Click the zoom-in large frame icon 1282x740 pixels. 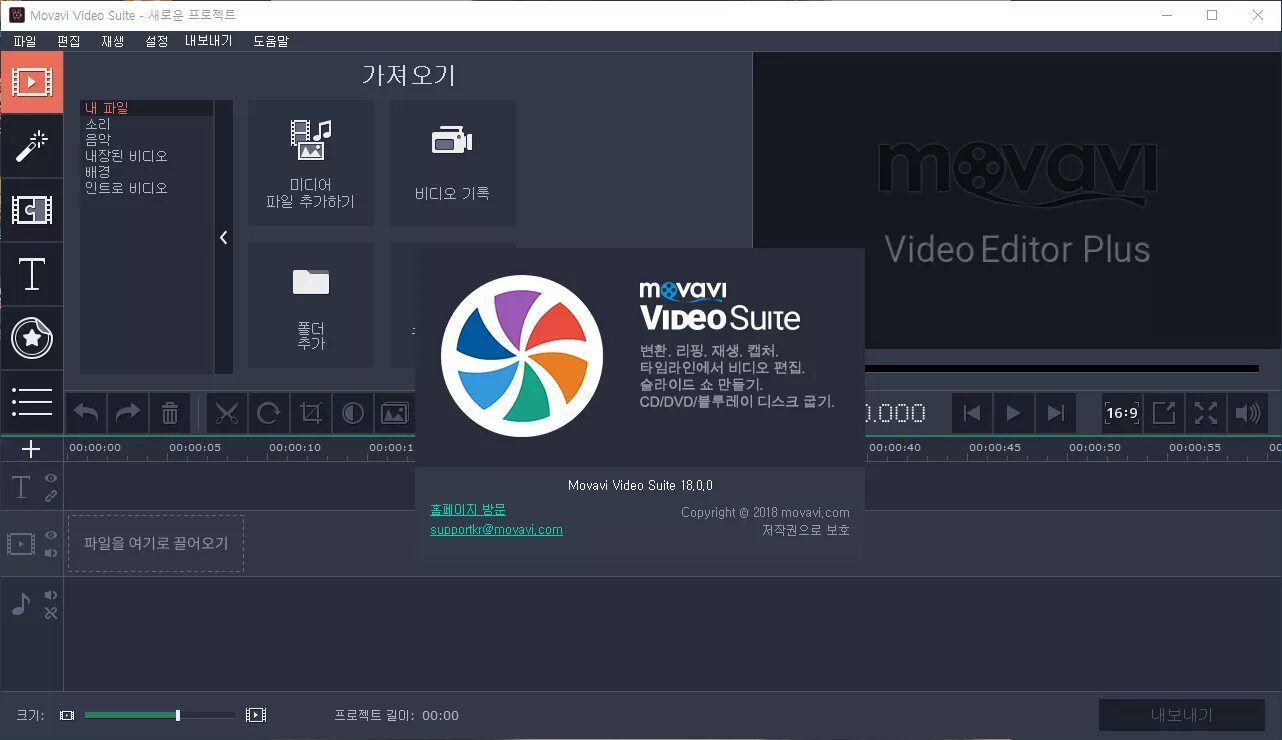[x=256, y=715]
